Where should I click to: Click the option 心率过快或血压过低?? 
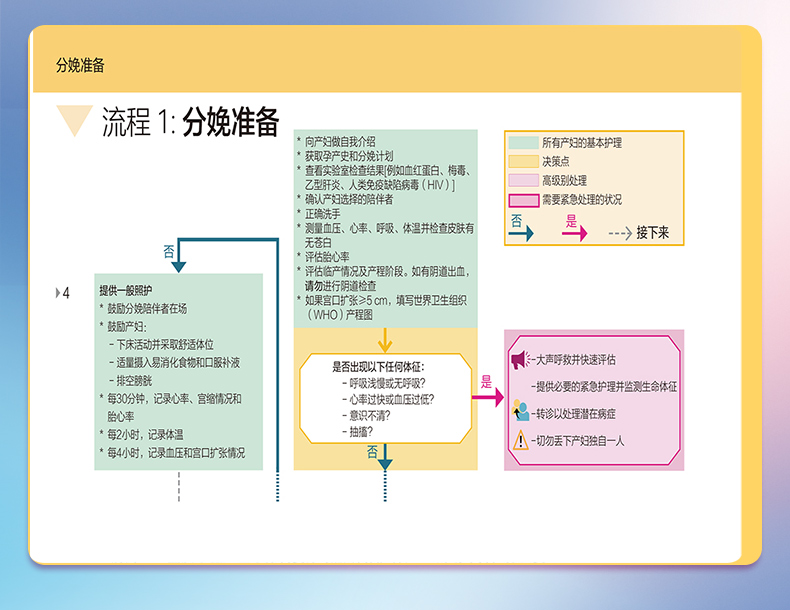point(391,399)
